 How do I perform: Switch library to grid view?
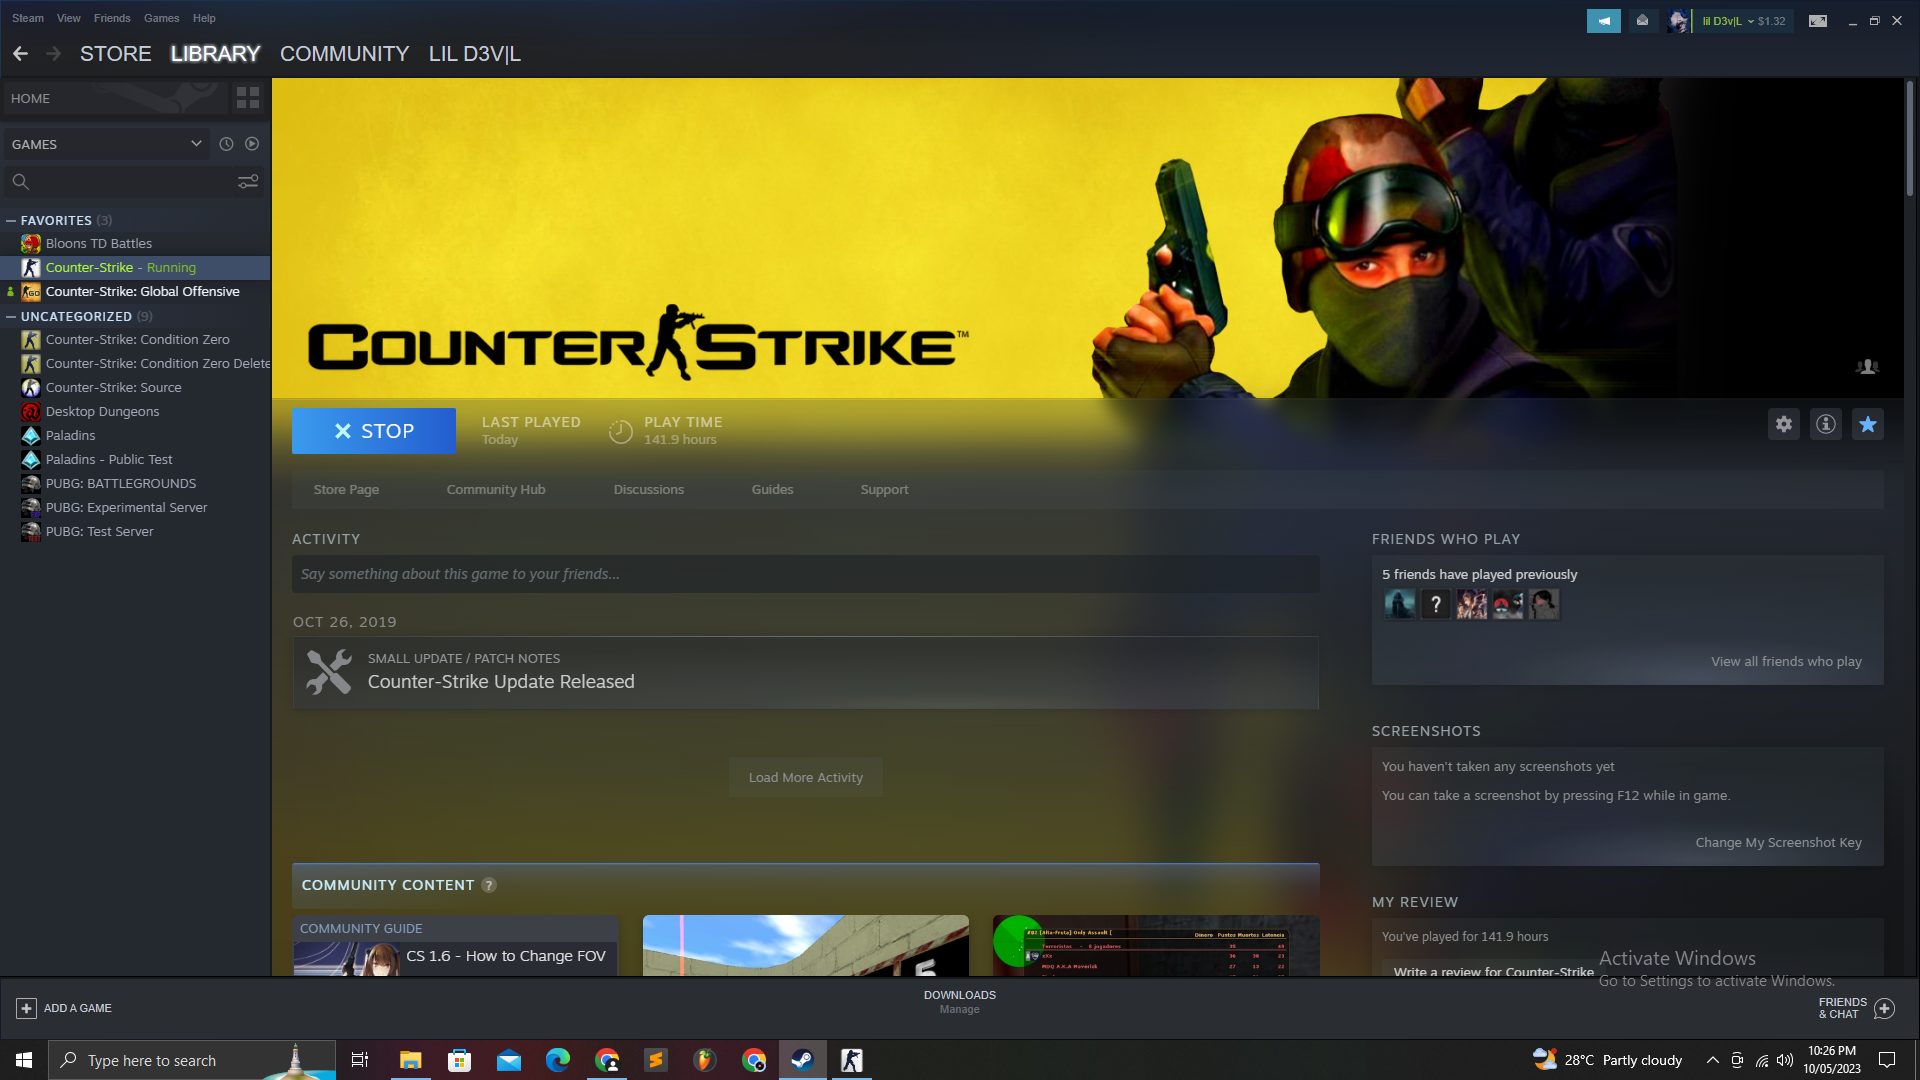(247, 98)
